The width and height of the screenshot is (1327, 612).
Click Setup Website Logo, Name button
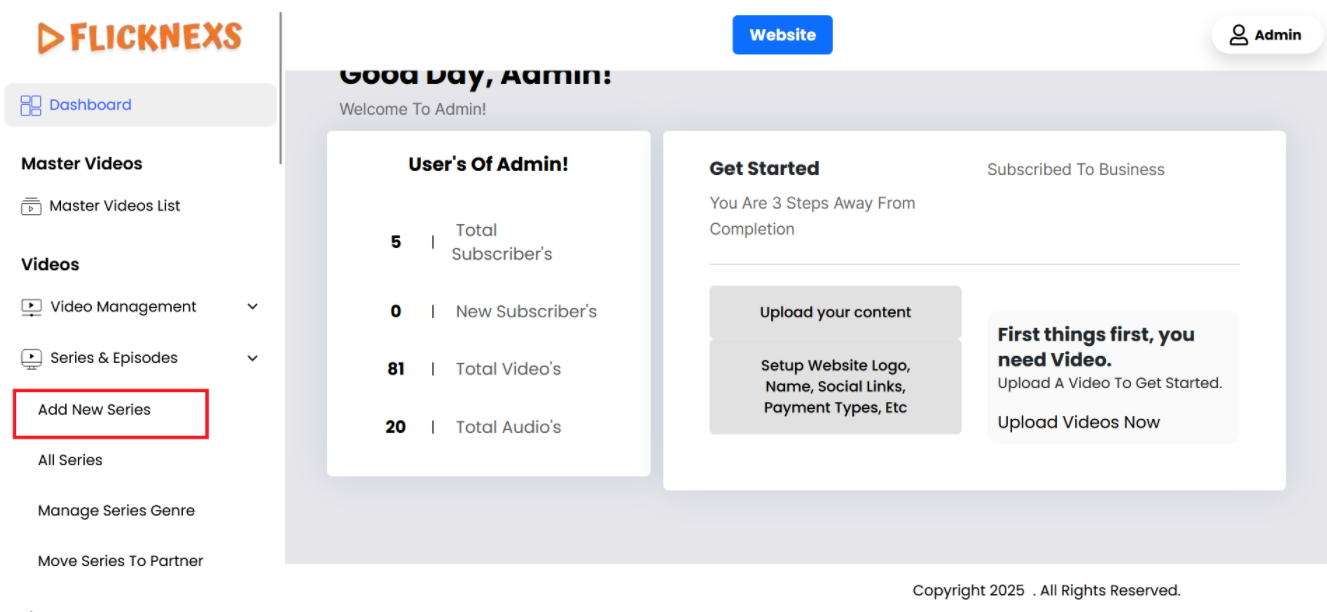[835, 386]
